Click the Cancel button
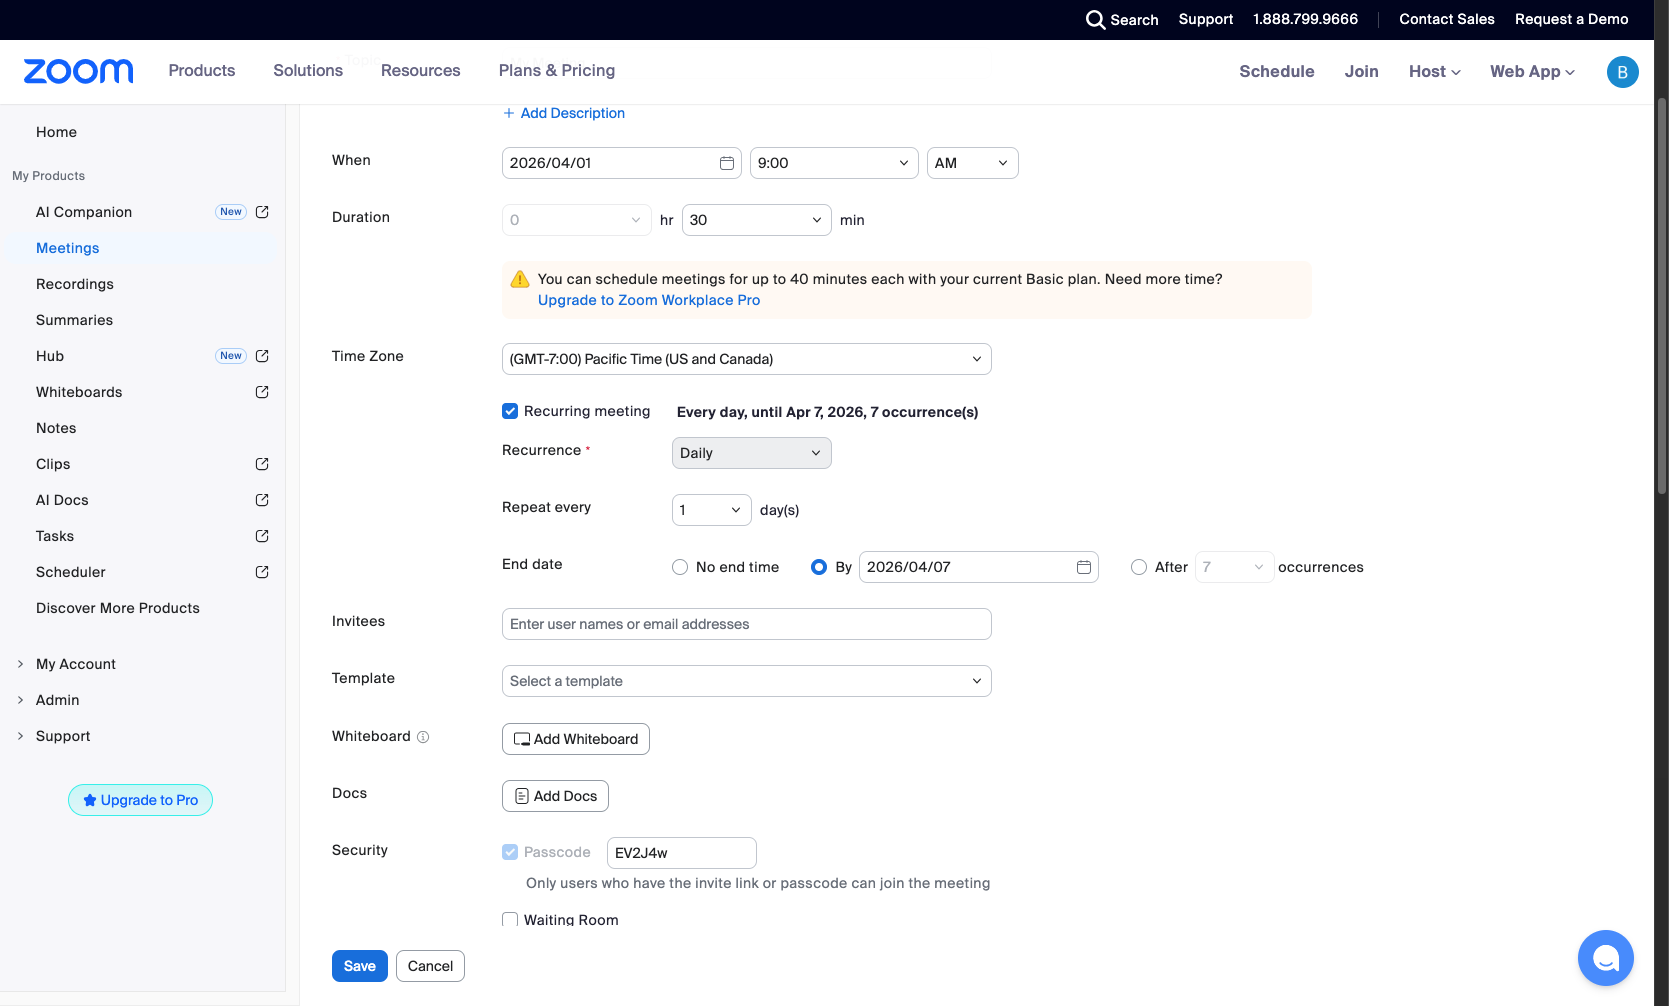1669x1006 pixels. point(430,966)
